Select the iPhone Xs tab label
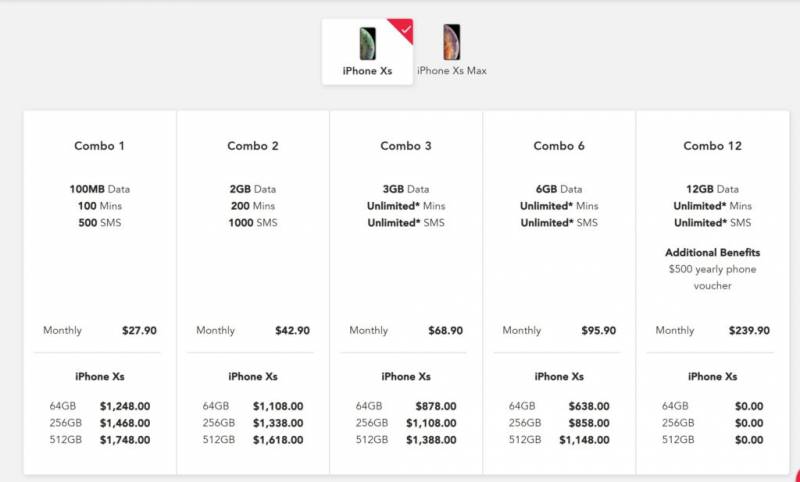The height and width of the screenshot is (482, 800). click(x=367, y=72)
